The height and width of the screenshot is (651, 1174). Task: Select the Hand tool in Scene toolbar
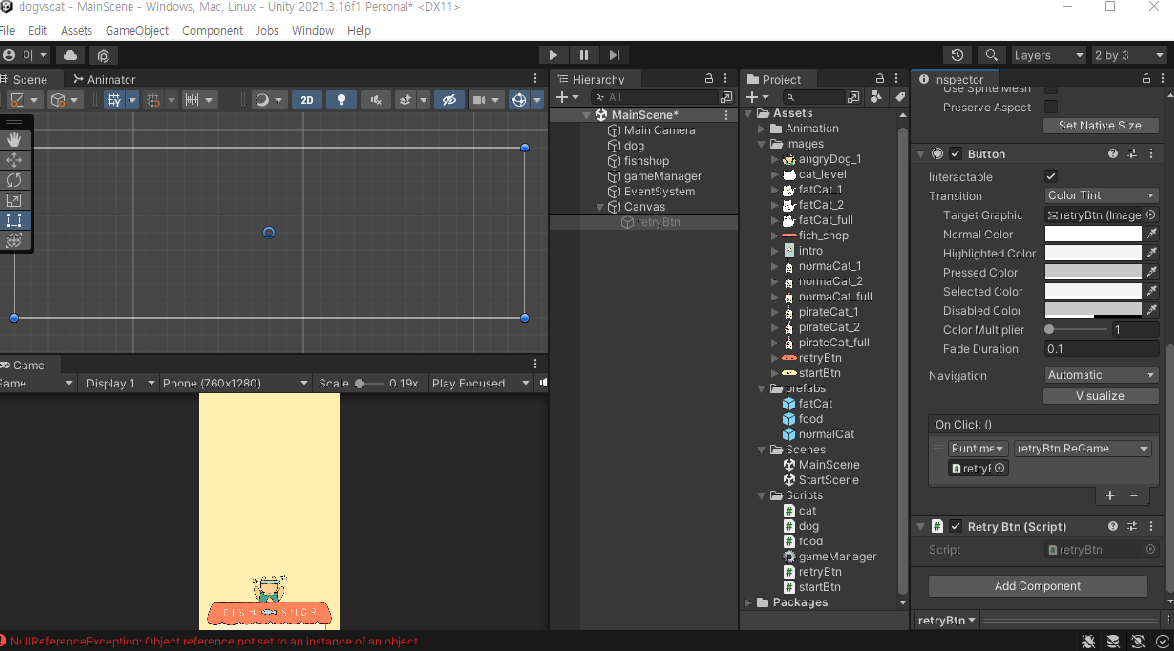click(x=14, y=140)
